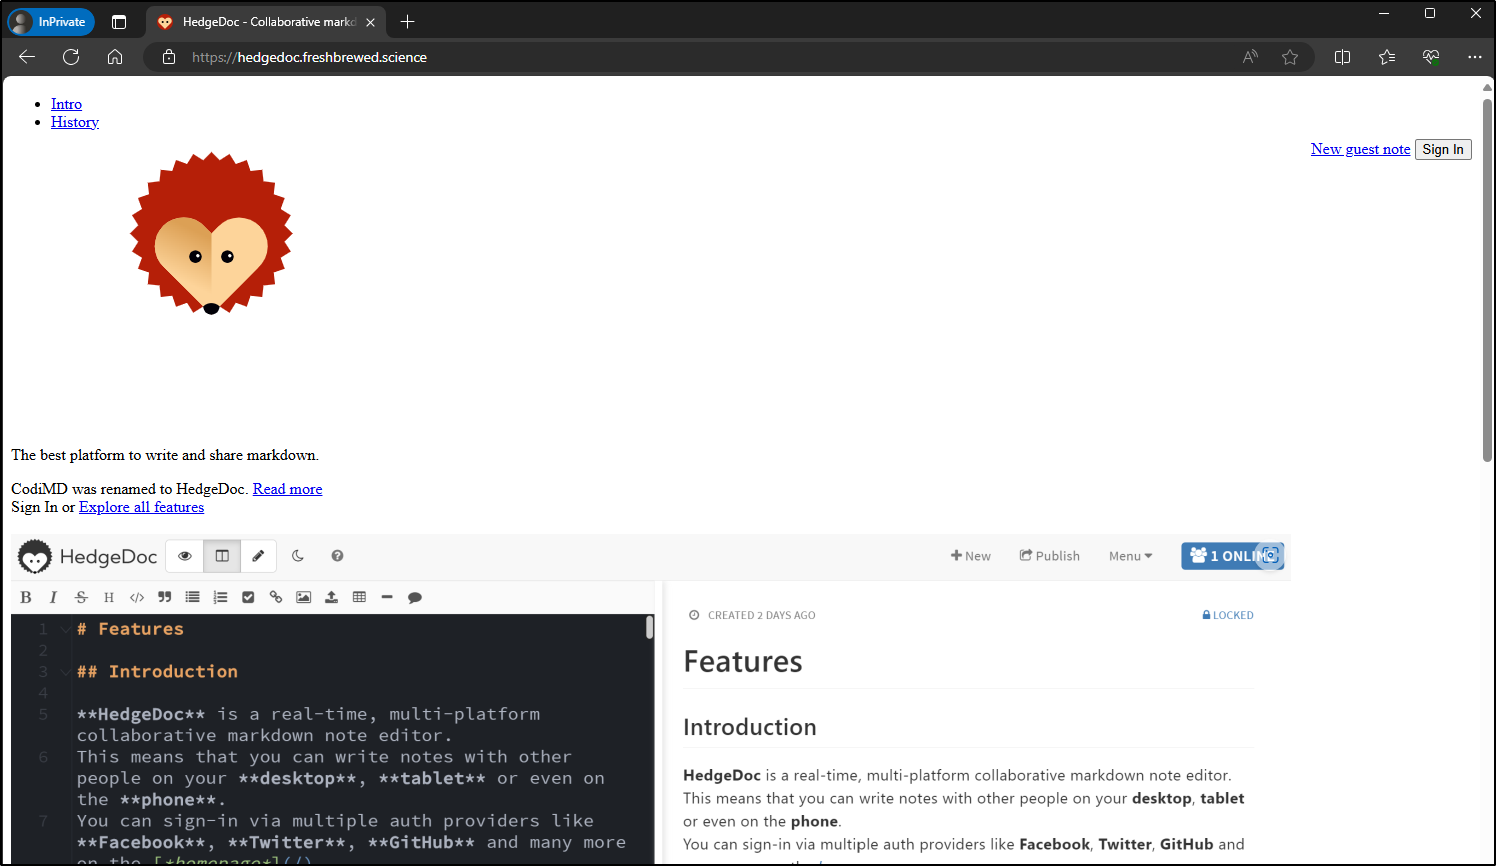Add this page to favorites with the star
This screenshot has width=1496, height=866.
pos(1290,57)
